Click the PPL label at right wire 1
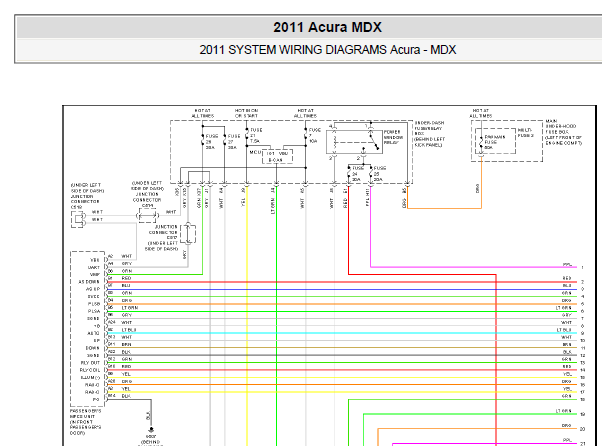This screenshot has width=602, height=446. pos(567,264)
